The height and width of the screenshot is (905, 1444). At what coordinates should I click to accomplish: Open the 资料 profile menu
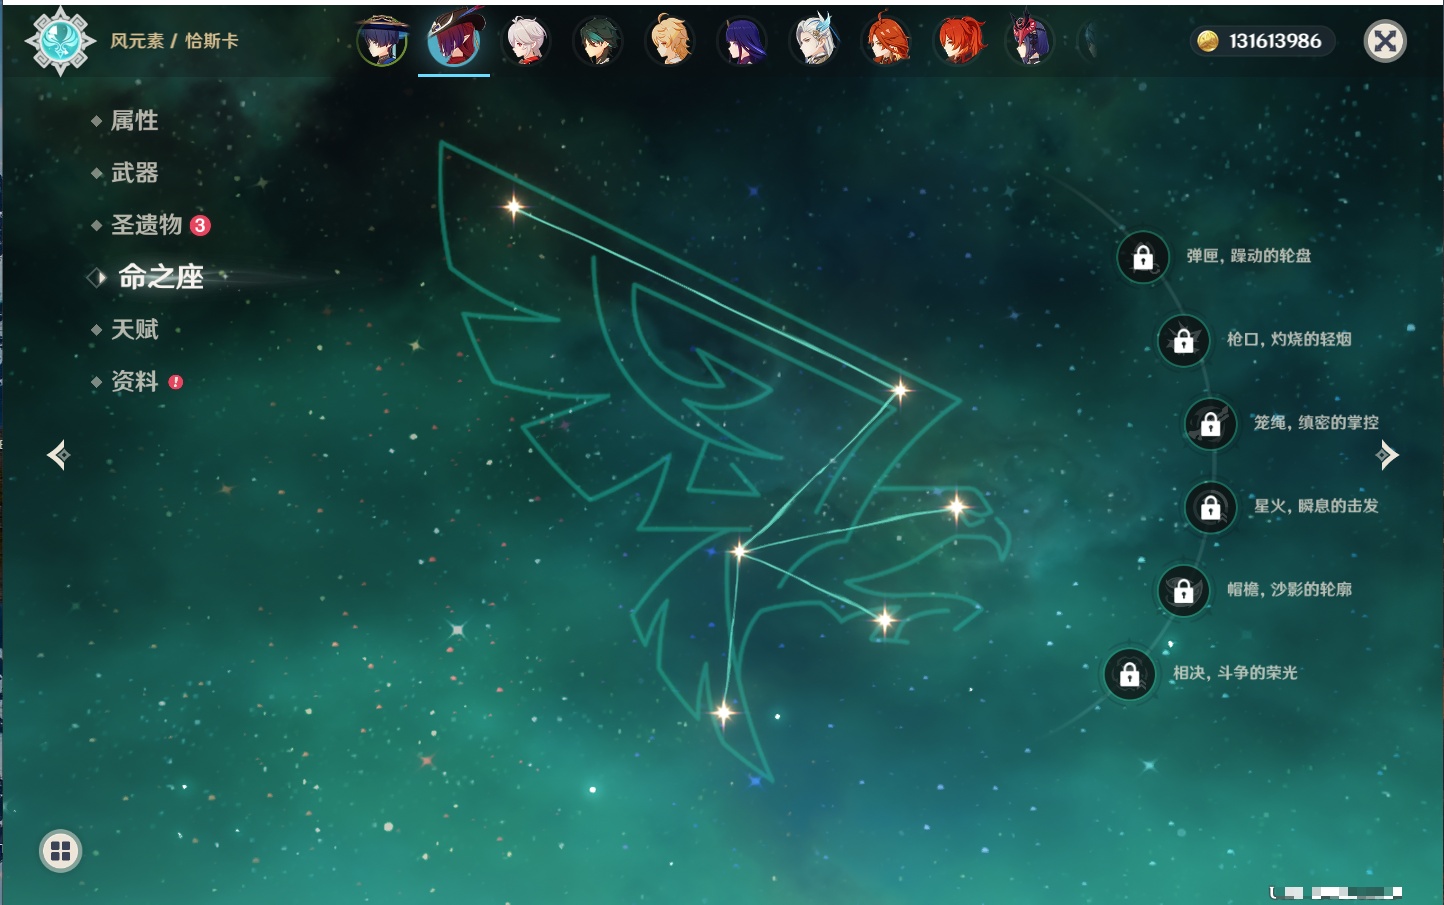click(x=135, y=381)
